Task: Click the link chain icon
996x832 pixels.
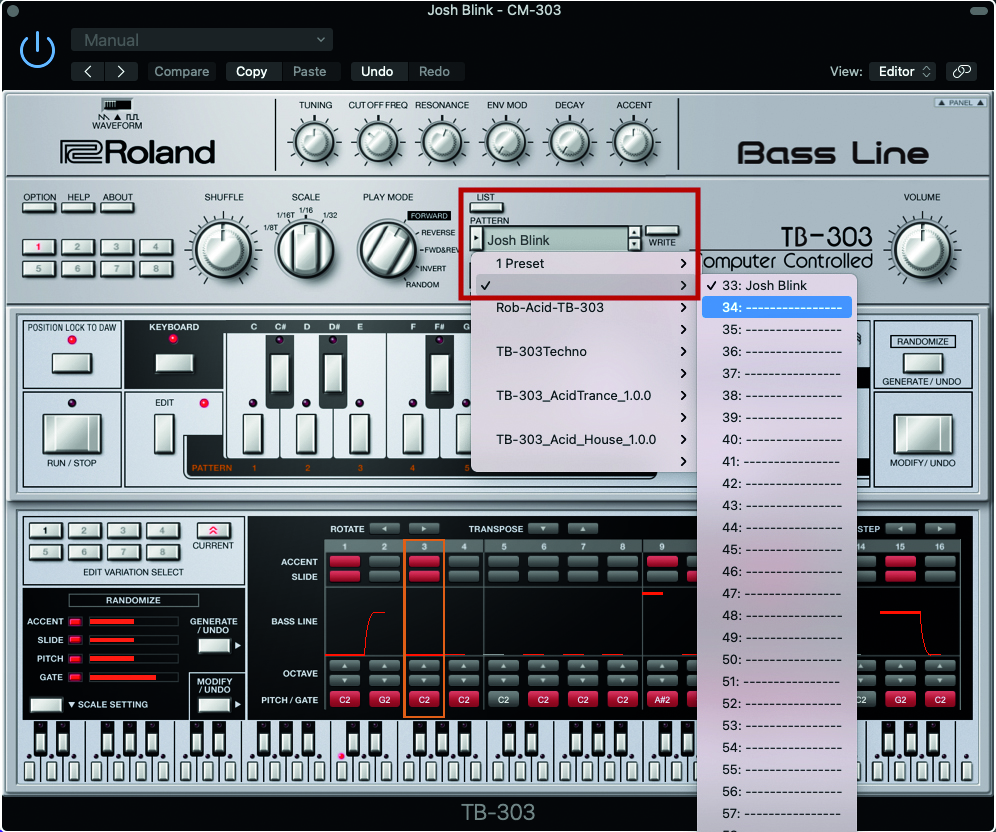Action: (x=962, y=71)
